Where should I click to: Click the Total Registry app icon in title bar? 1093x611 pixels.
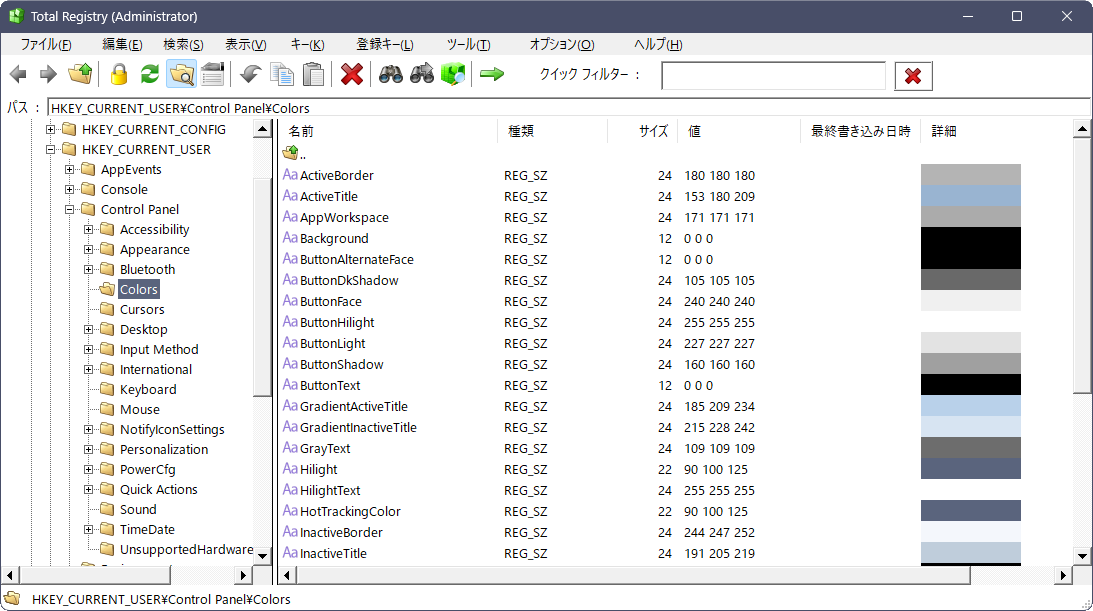15,16
